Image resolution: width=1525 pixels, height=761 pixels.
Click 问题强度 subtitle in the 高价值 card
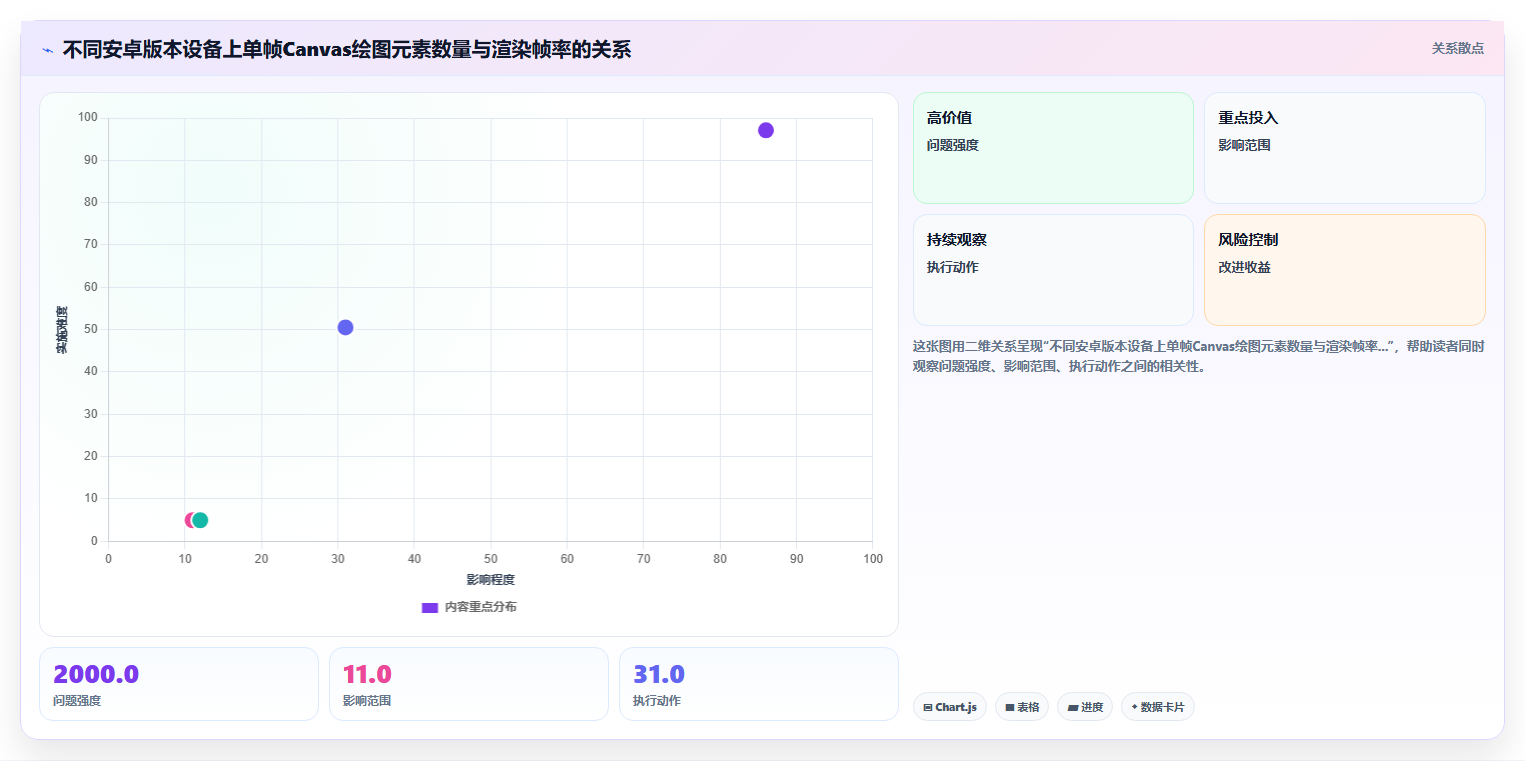point(953,145)
